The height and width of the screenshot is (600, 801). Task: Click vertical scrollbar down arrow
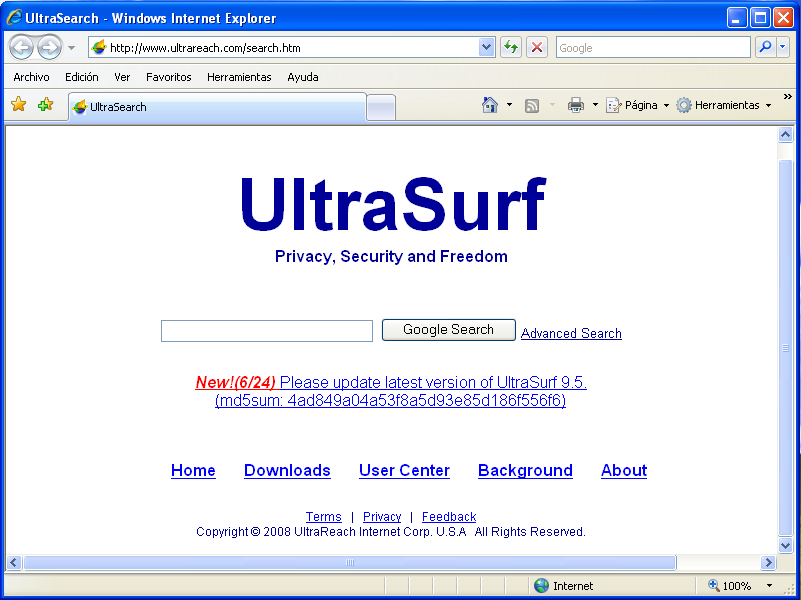tap(786, 545)
